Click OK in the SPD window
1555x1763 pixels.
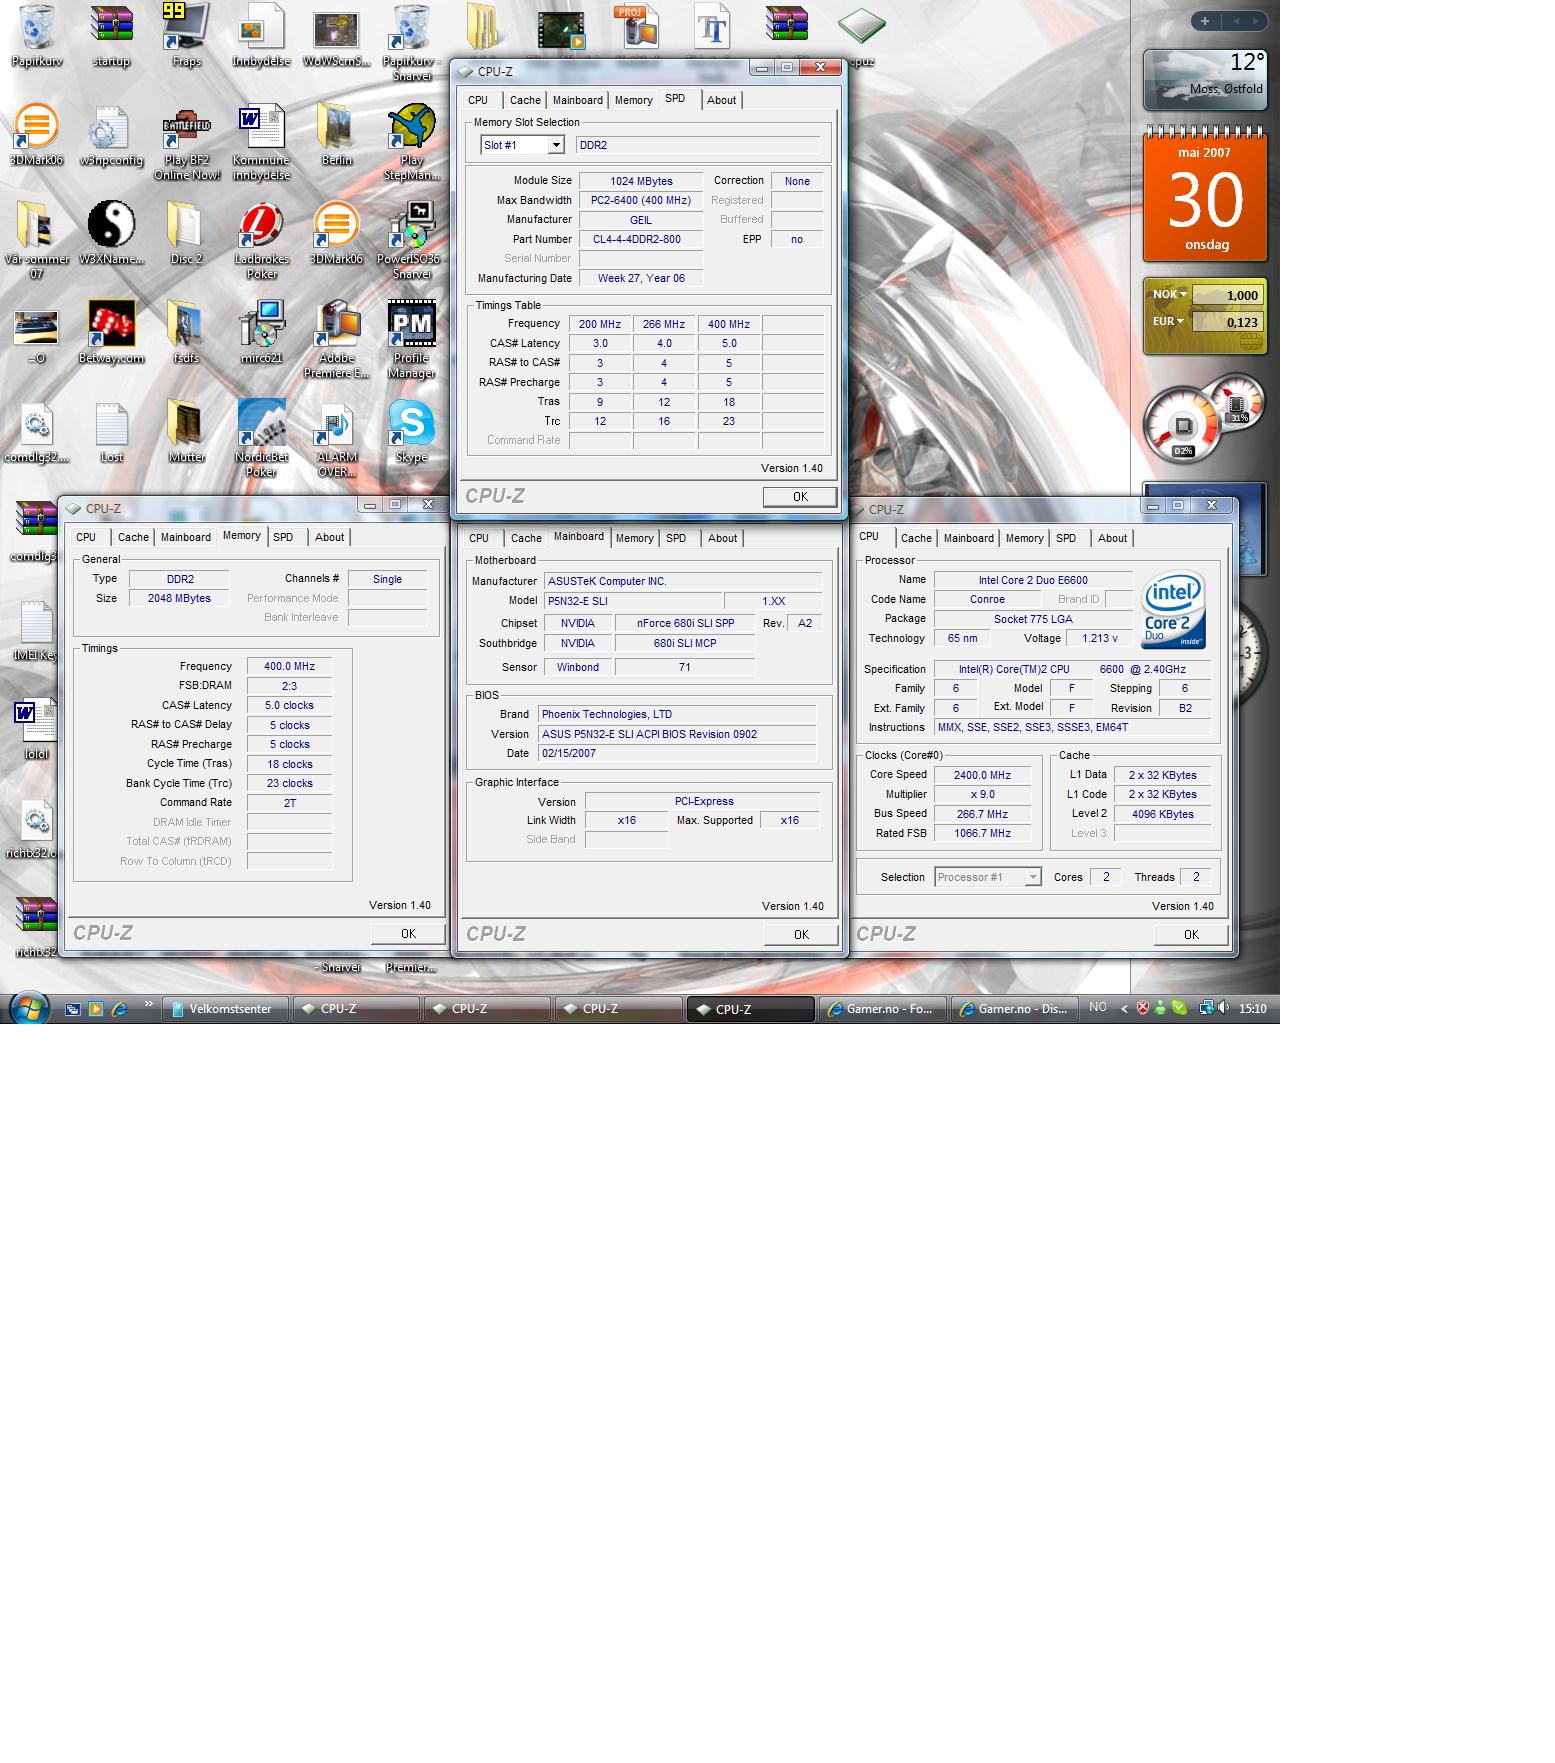click(800, 497)
